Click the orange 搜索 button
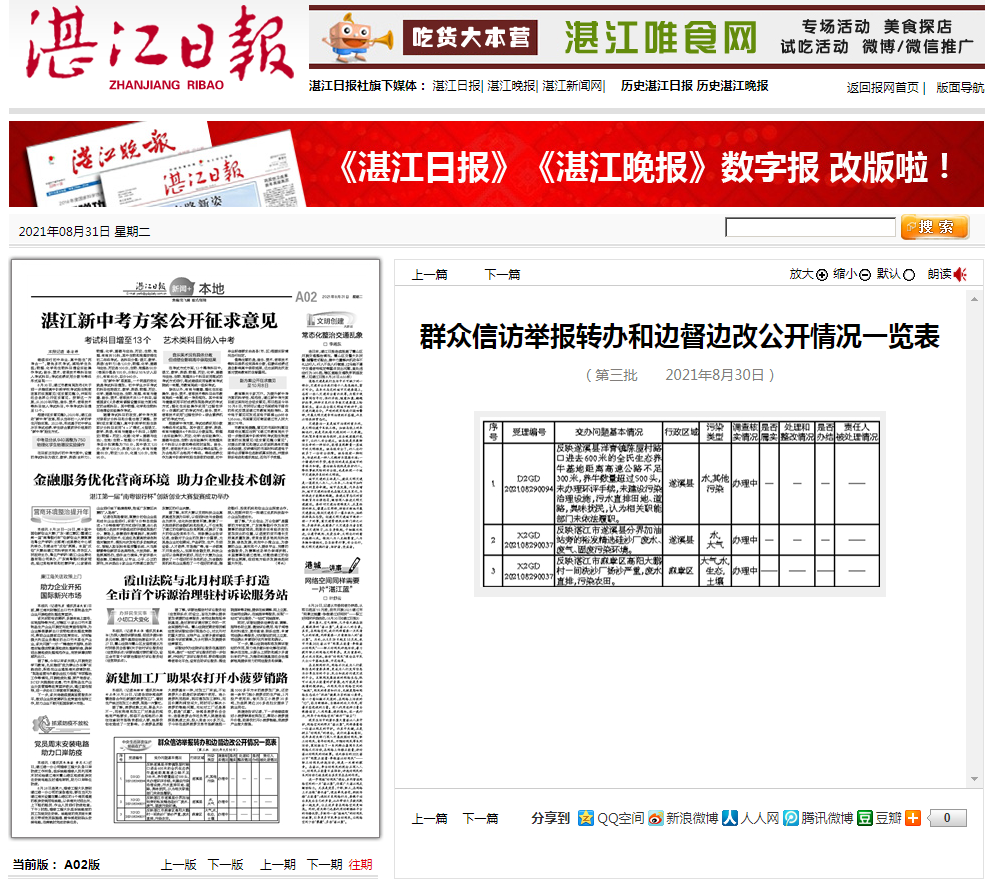Screen dimensions: 985x879 (x=935, y=227)
